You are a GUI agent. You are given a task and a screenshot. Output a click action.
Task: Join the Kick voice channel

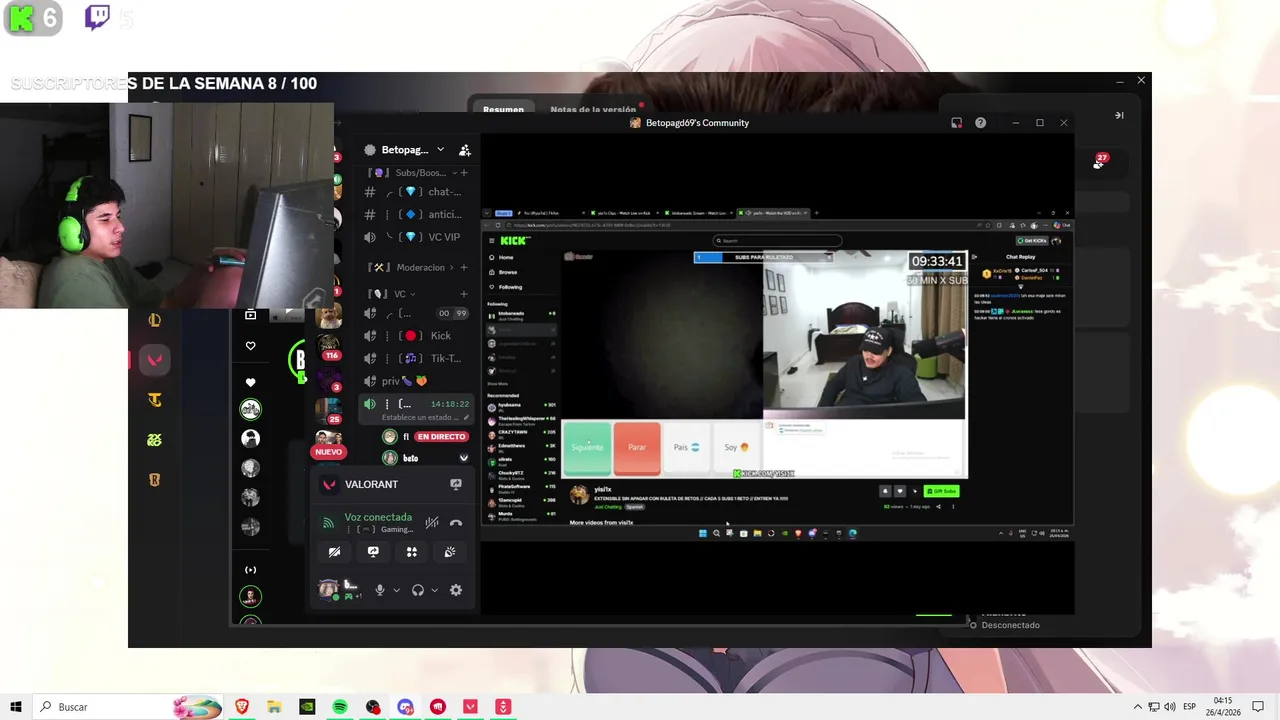(414, 336)
